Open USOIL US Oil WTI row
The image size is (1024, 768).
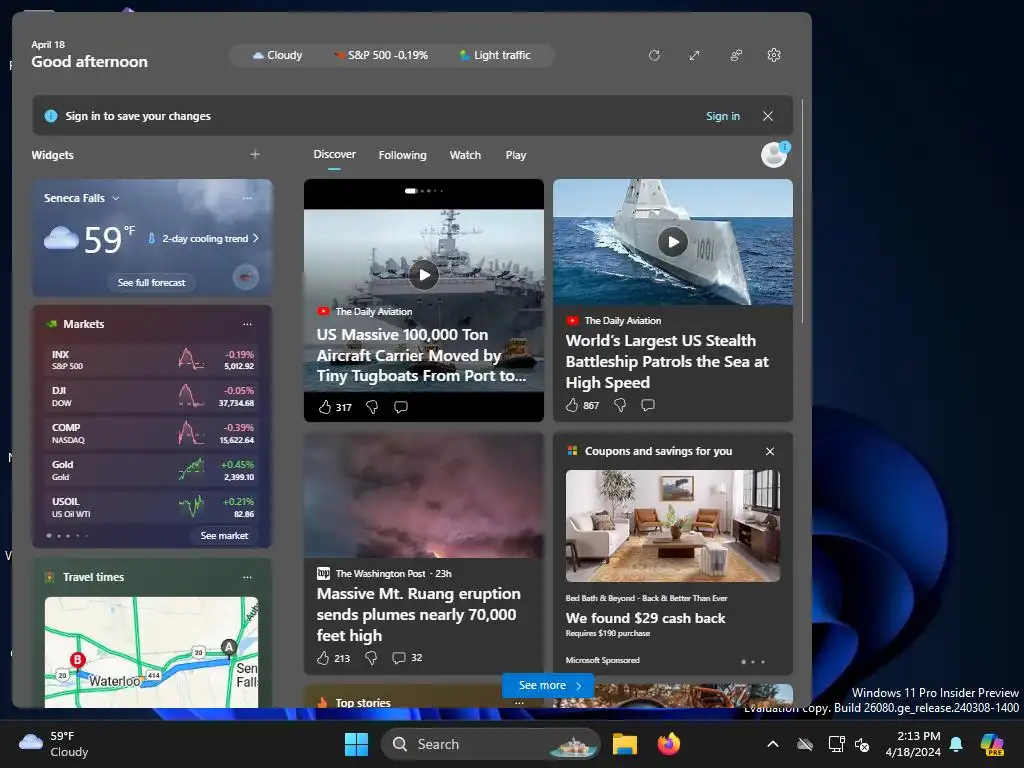tap(152, 507)
